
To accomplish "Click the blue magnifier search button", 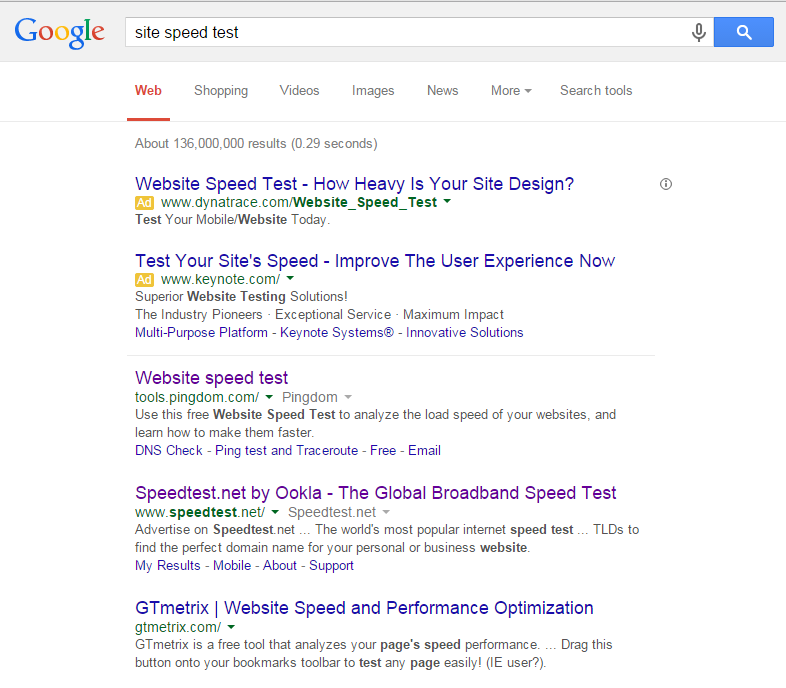I will pos(743,32).
